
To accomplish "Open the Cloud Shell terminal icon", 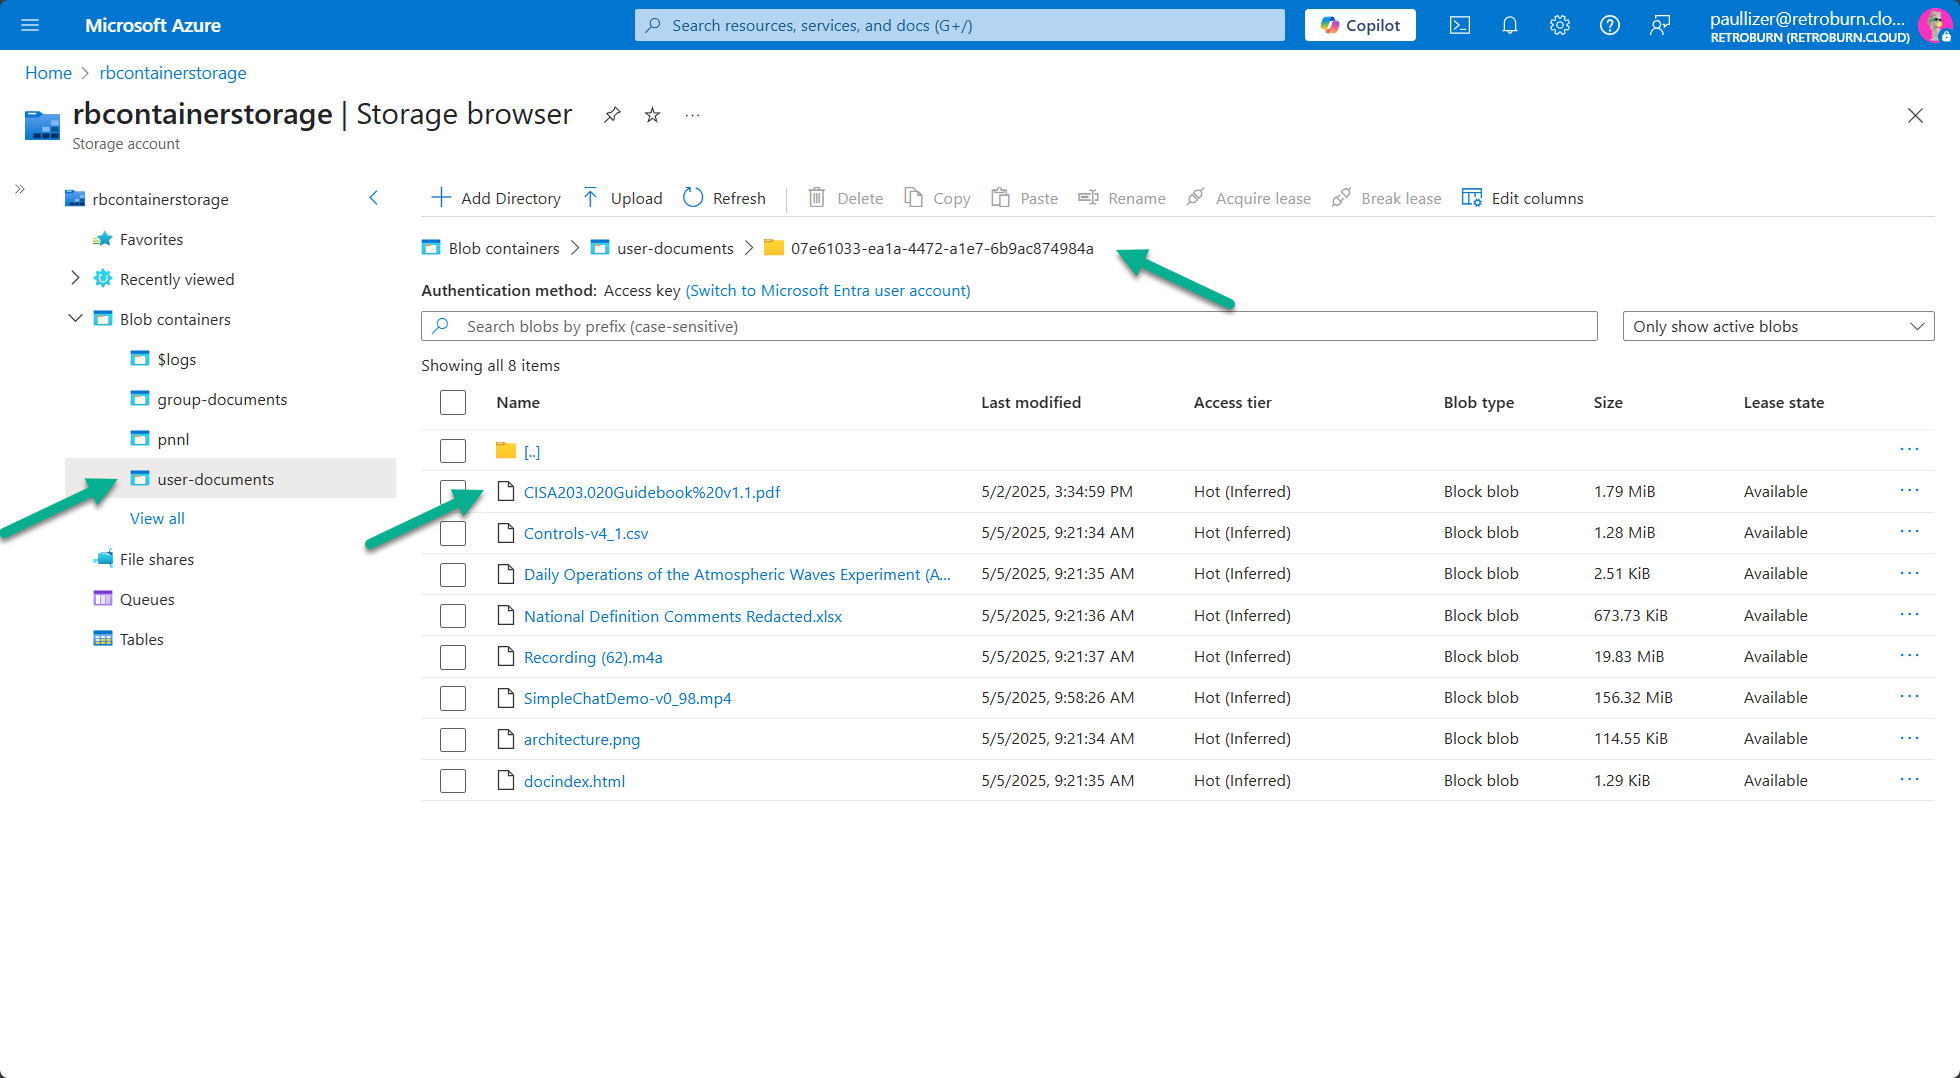I will [x=1459, y=25].
